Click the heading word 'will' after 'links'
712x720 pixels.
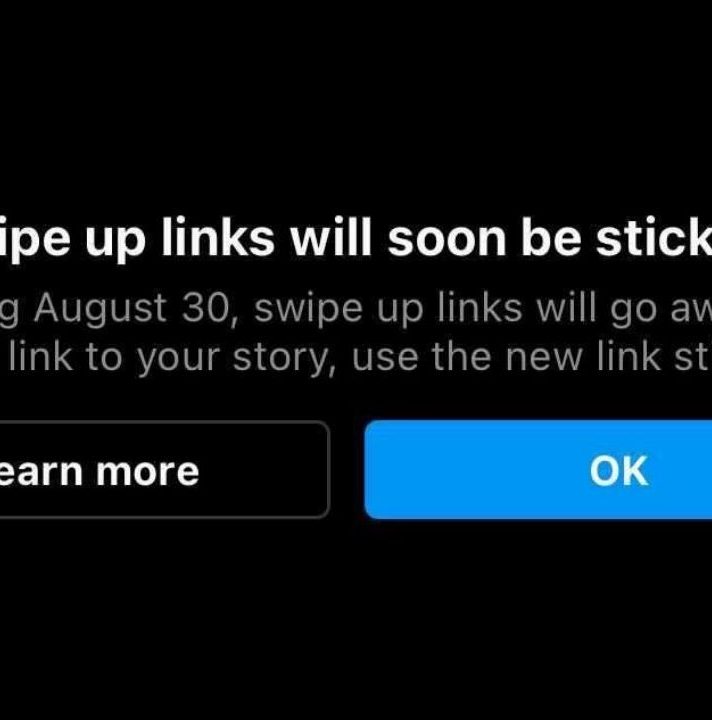point(330,238)
